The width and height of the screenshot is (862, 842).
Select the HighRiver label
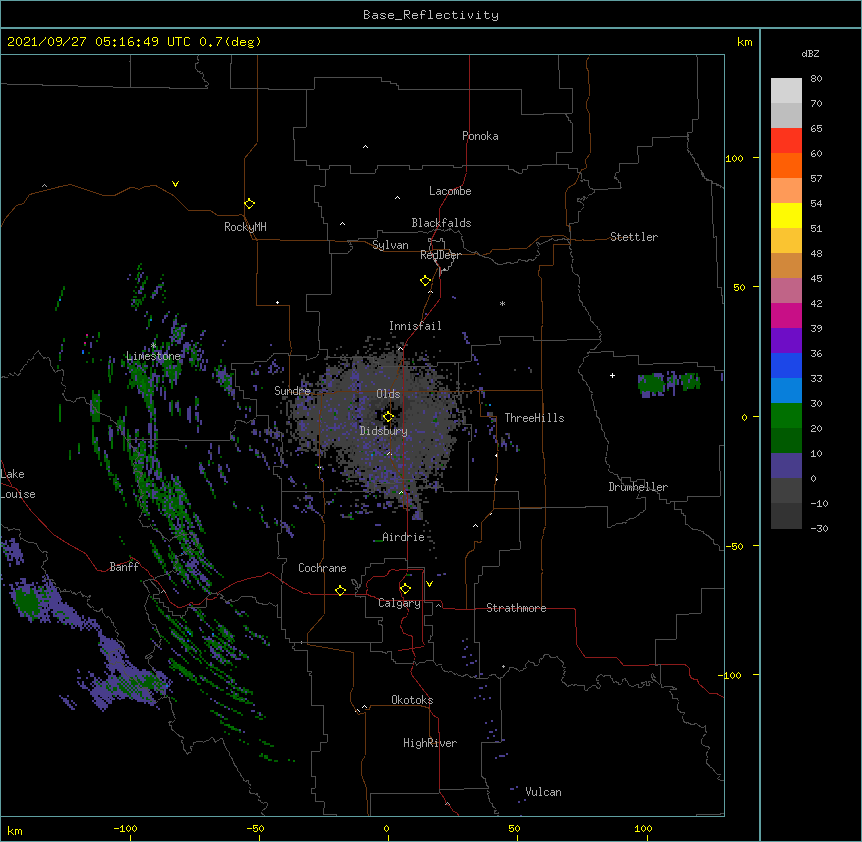(x=430, y=743)
